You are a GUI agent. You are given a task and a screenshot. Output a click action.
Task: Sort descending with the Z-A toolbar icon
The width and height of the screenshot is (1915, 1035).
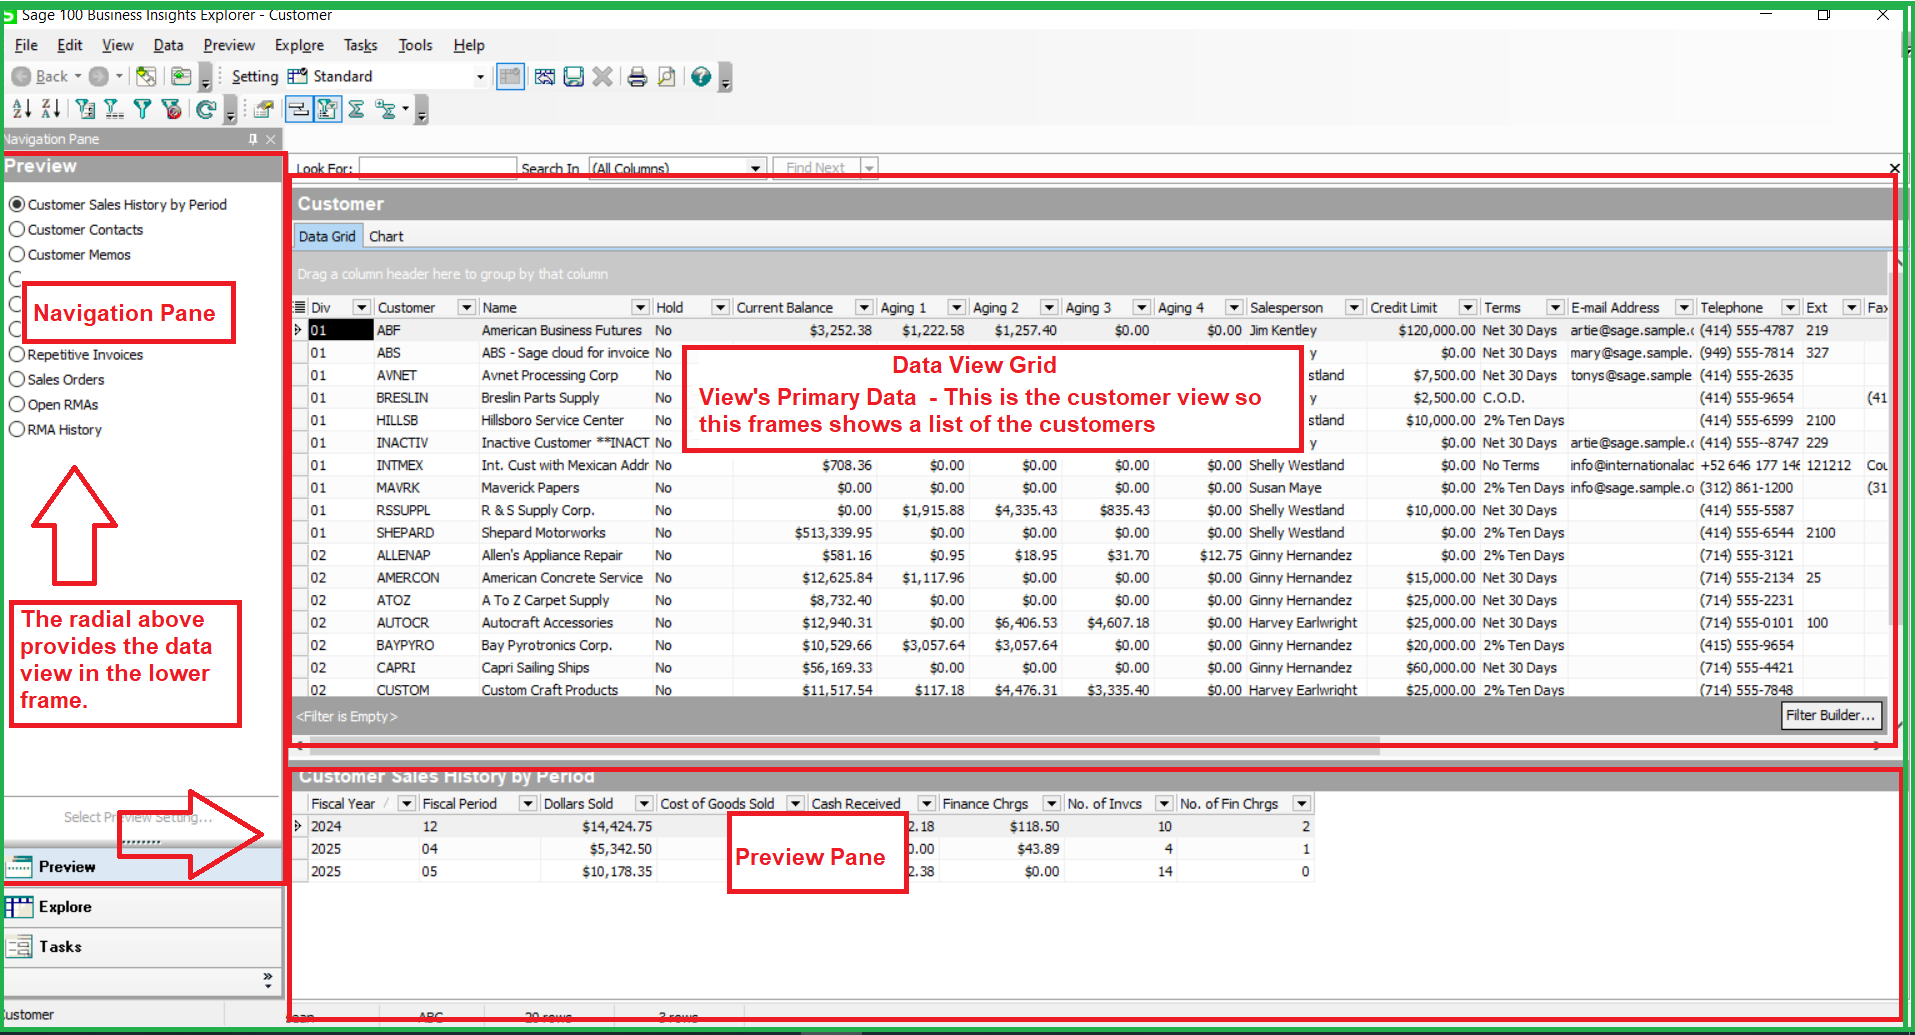pos(50,109)
